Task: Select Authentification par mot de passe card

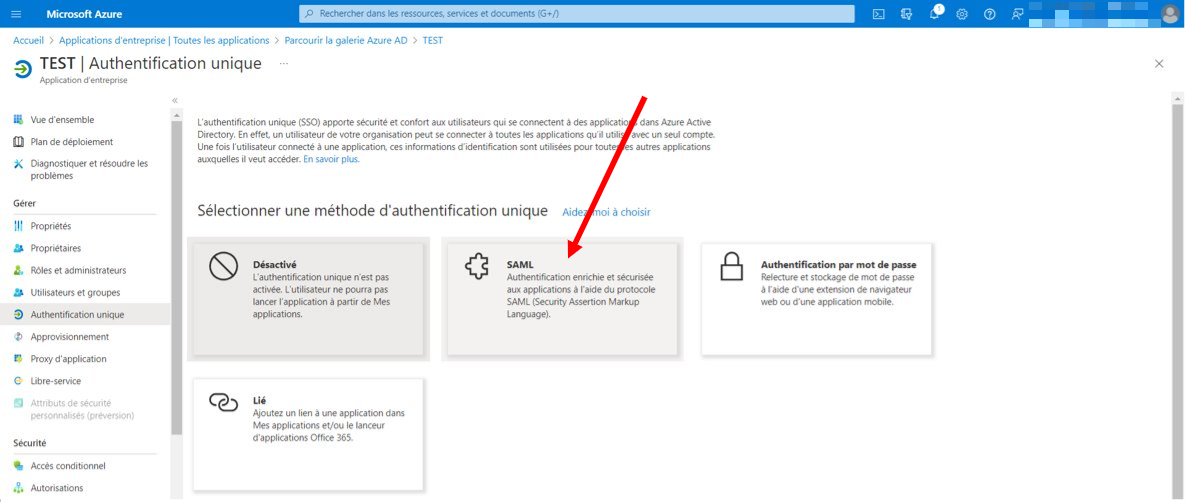Action: (x=816, y=299)
